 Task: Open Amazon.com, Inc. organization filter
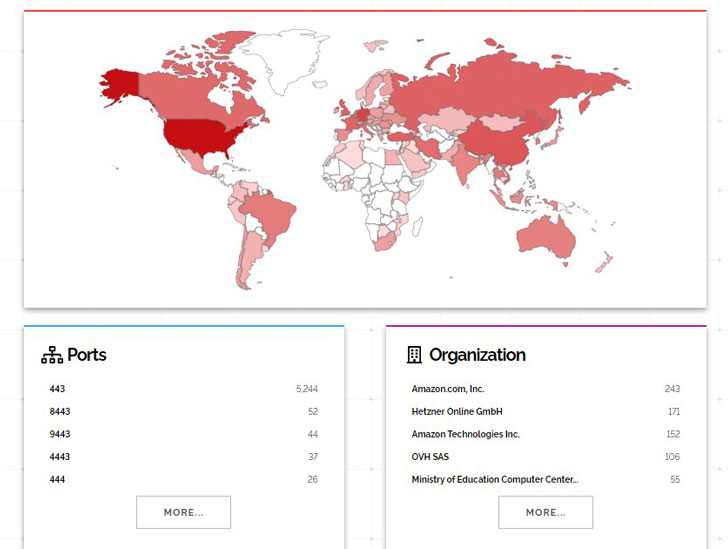coord(447,389)
